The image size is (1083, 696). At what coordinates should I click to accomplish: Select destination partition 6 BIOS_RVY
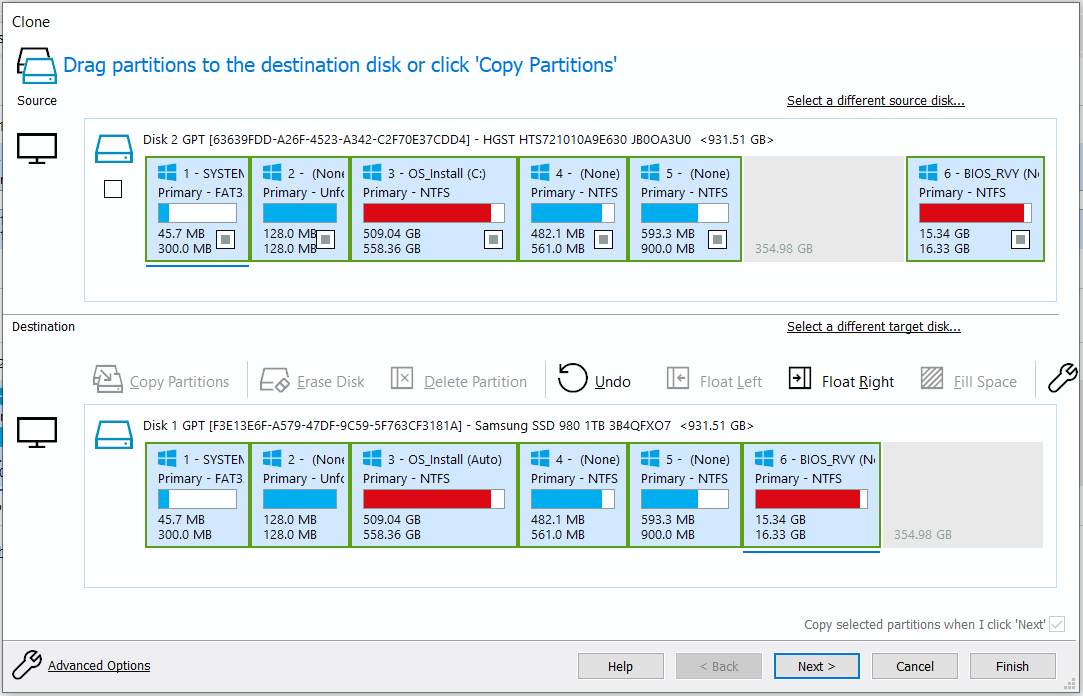[811, 495]
